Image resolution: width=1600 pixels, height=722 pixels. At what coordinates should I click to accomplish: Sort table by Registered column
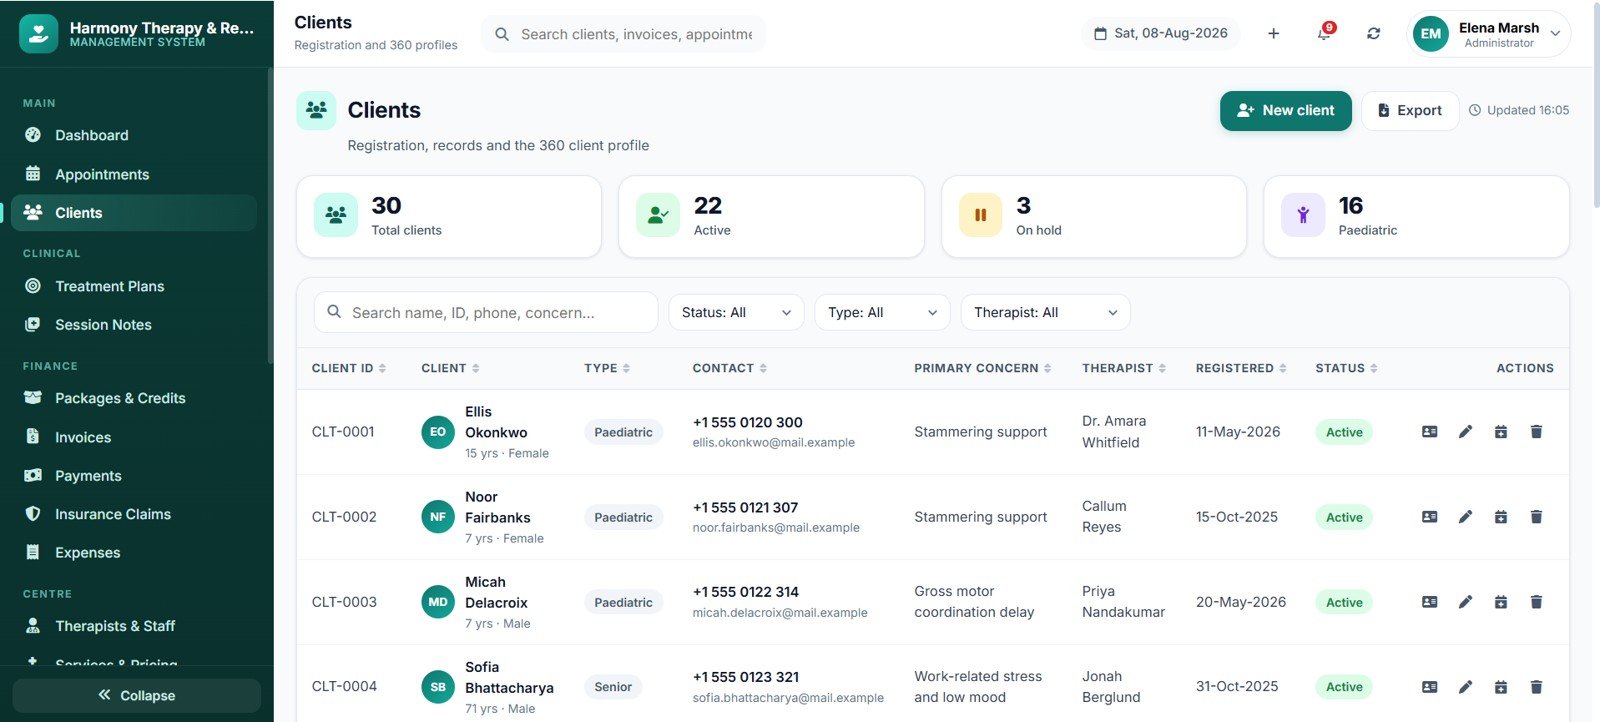(x=1241, y=368)
